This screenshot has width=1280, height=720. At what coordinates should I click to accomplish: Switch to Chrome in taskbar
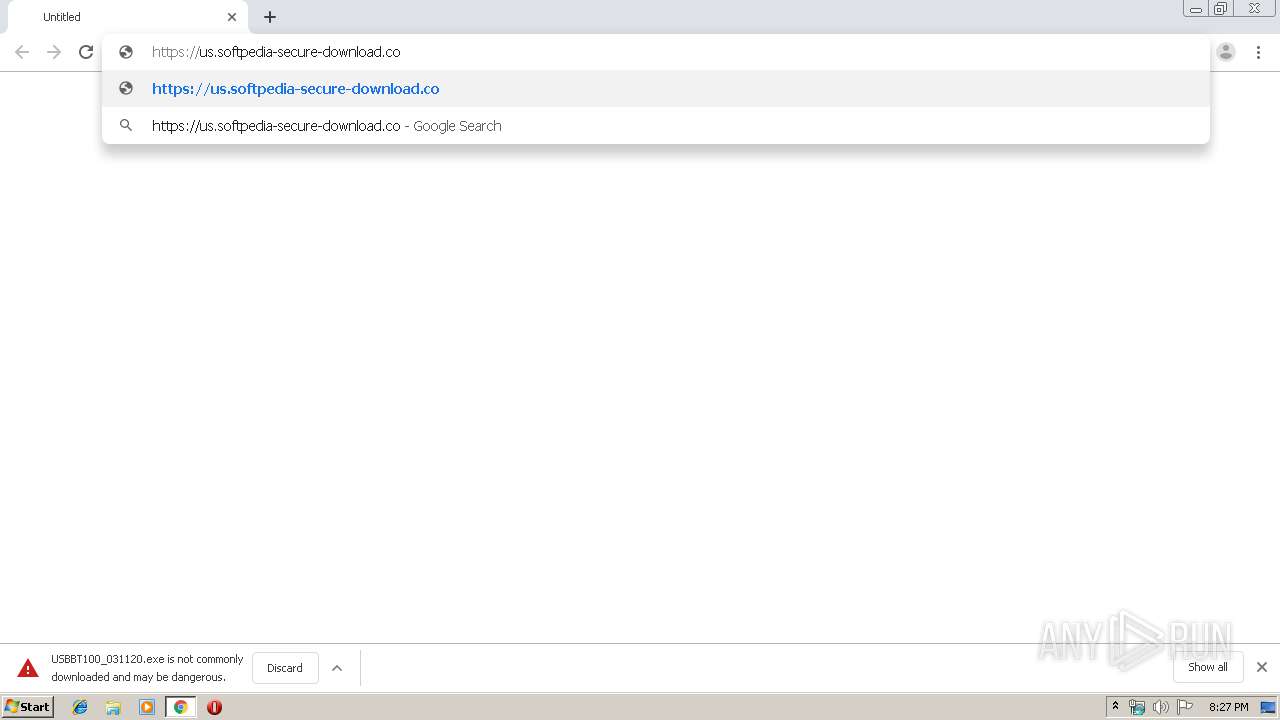pyautogui.click(x=180, y=707)
